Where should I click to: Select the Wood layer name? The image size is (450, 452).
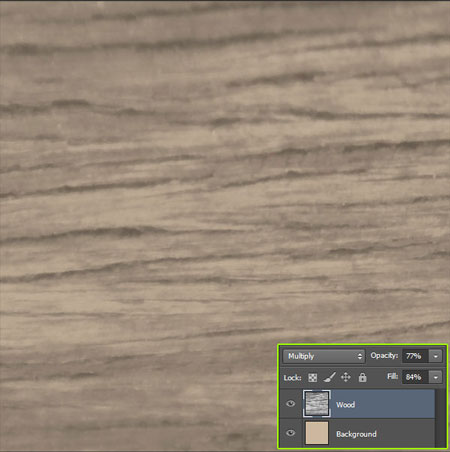click(x=345, y=405)
